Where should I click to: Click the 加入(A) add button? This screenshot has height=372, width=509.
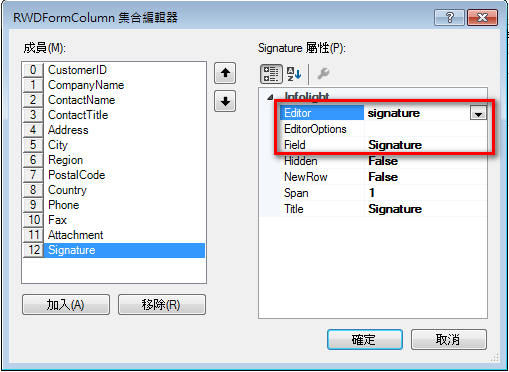click(66, 304)
